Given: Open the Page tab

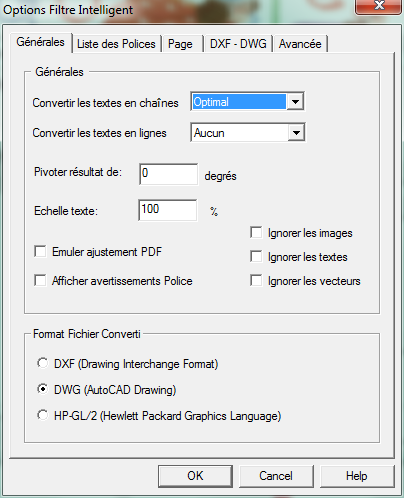Looking at the screenshot, I should (182, 44).
